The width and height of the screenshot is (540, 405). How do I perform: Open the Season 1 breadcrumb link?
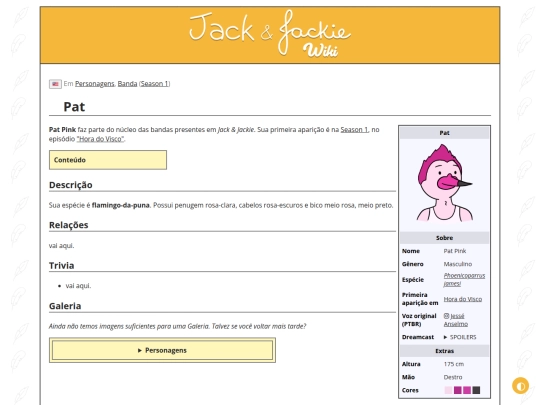pos(154,84)
